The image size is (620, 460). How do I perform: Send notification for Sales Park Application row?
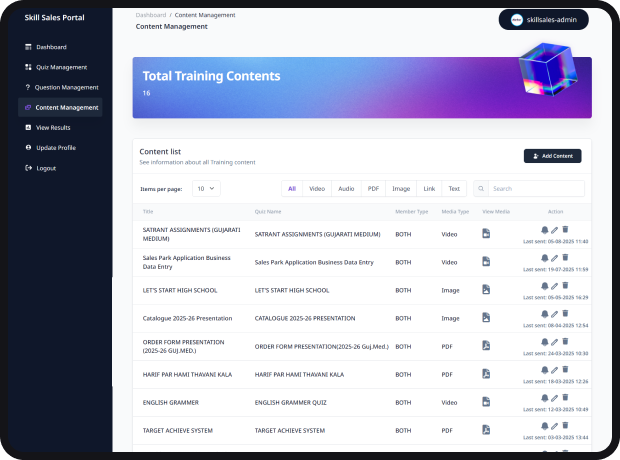coord(544,258)
